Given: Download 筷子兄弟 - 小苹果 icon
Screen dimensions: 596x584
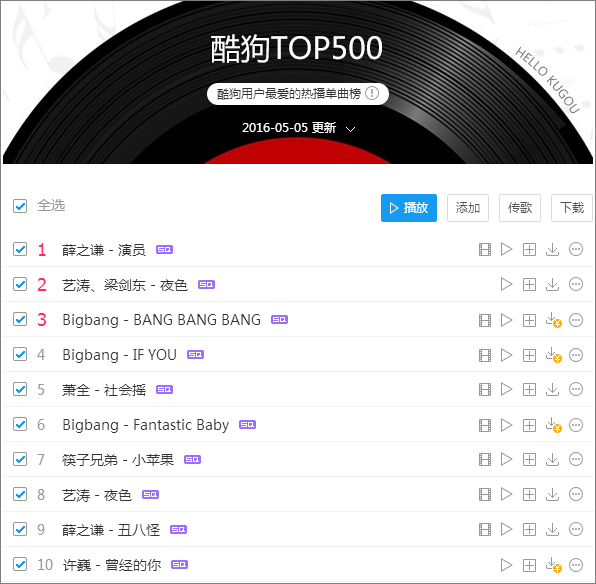Looking at the screenshot, I should pos(552,459).
